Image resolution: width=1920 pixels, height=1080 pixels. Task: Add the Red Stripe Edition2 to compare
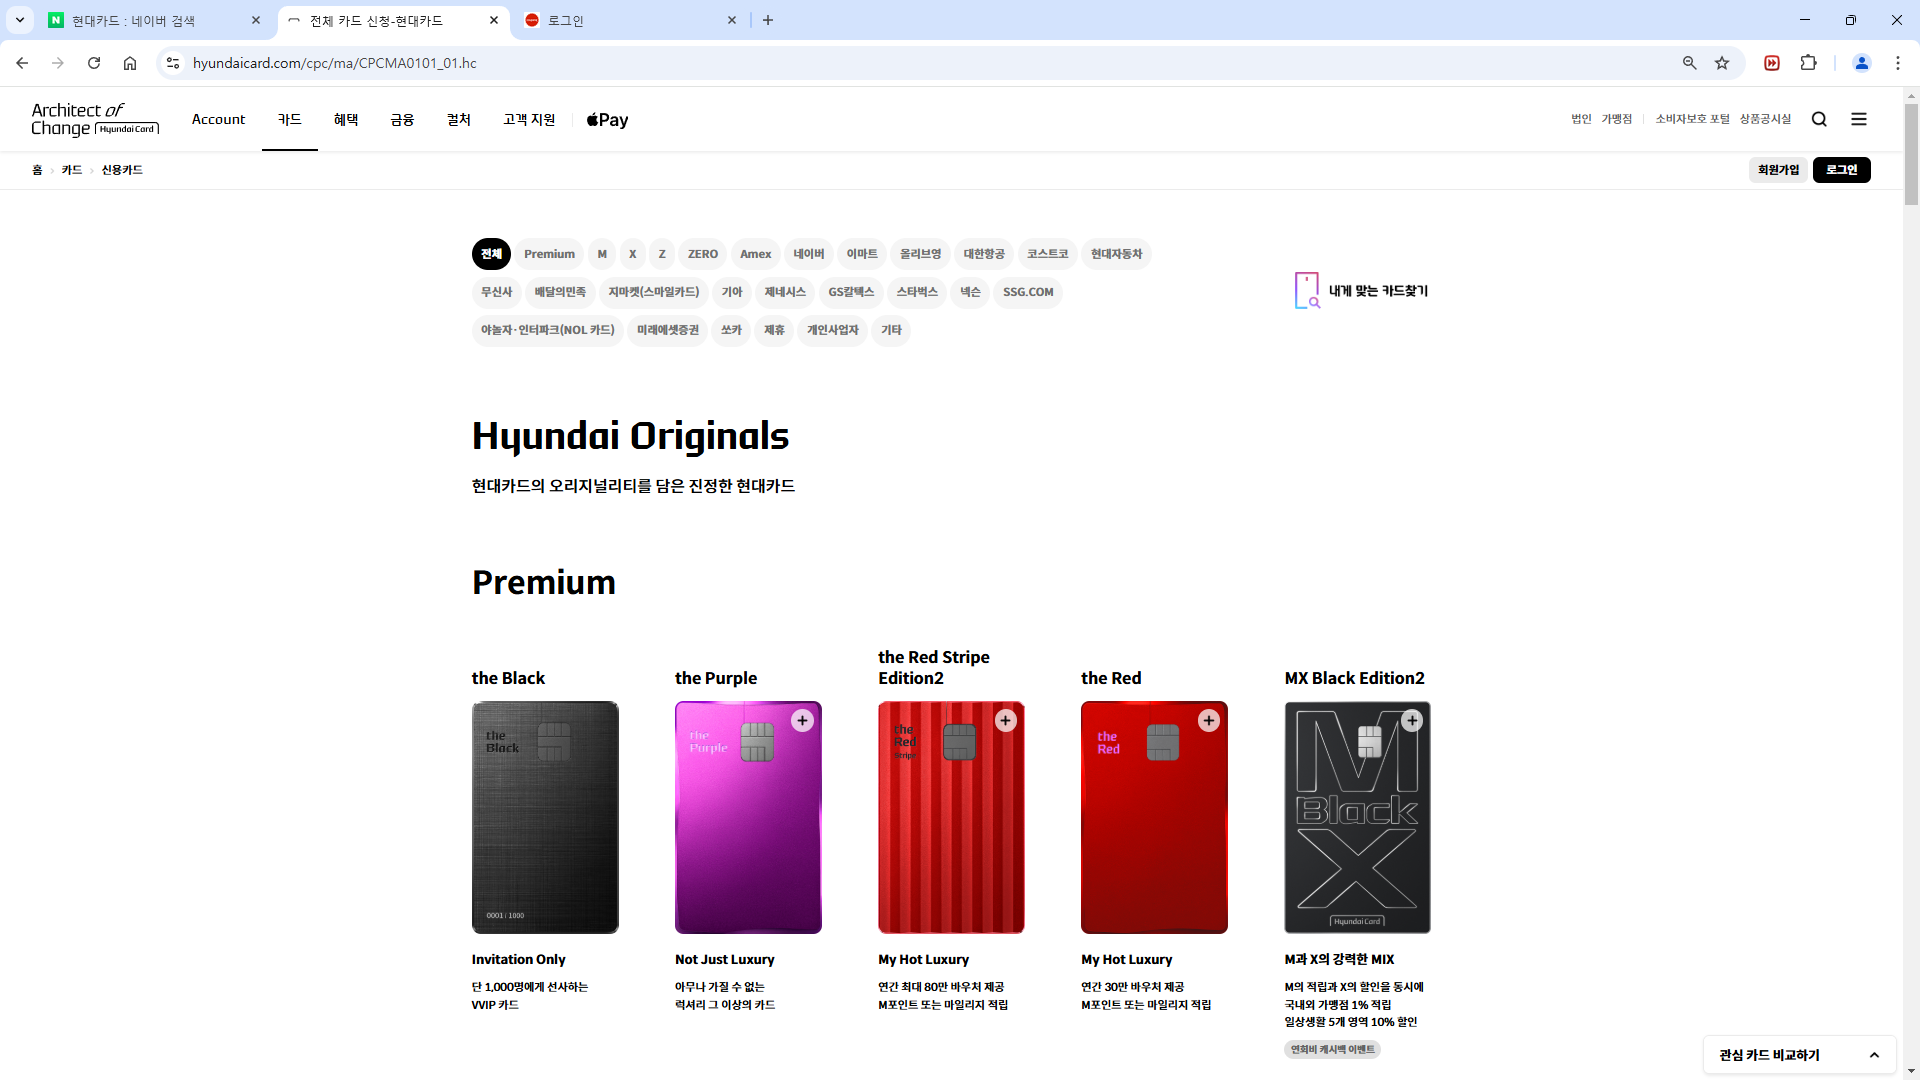pos(1006,721)
